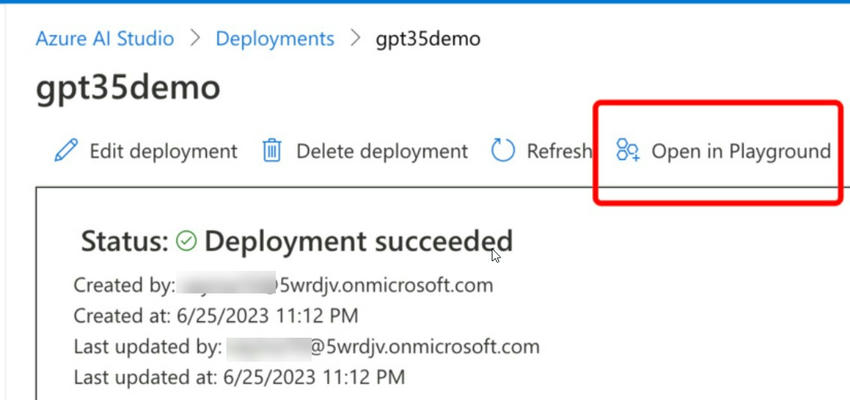850x400 pixels.
Task: Select the Edit deployment text label
Action: [163, 151]
